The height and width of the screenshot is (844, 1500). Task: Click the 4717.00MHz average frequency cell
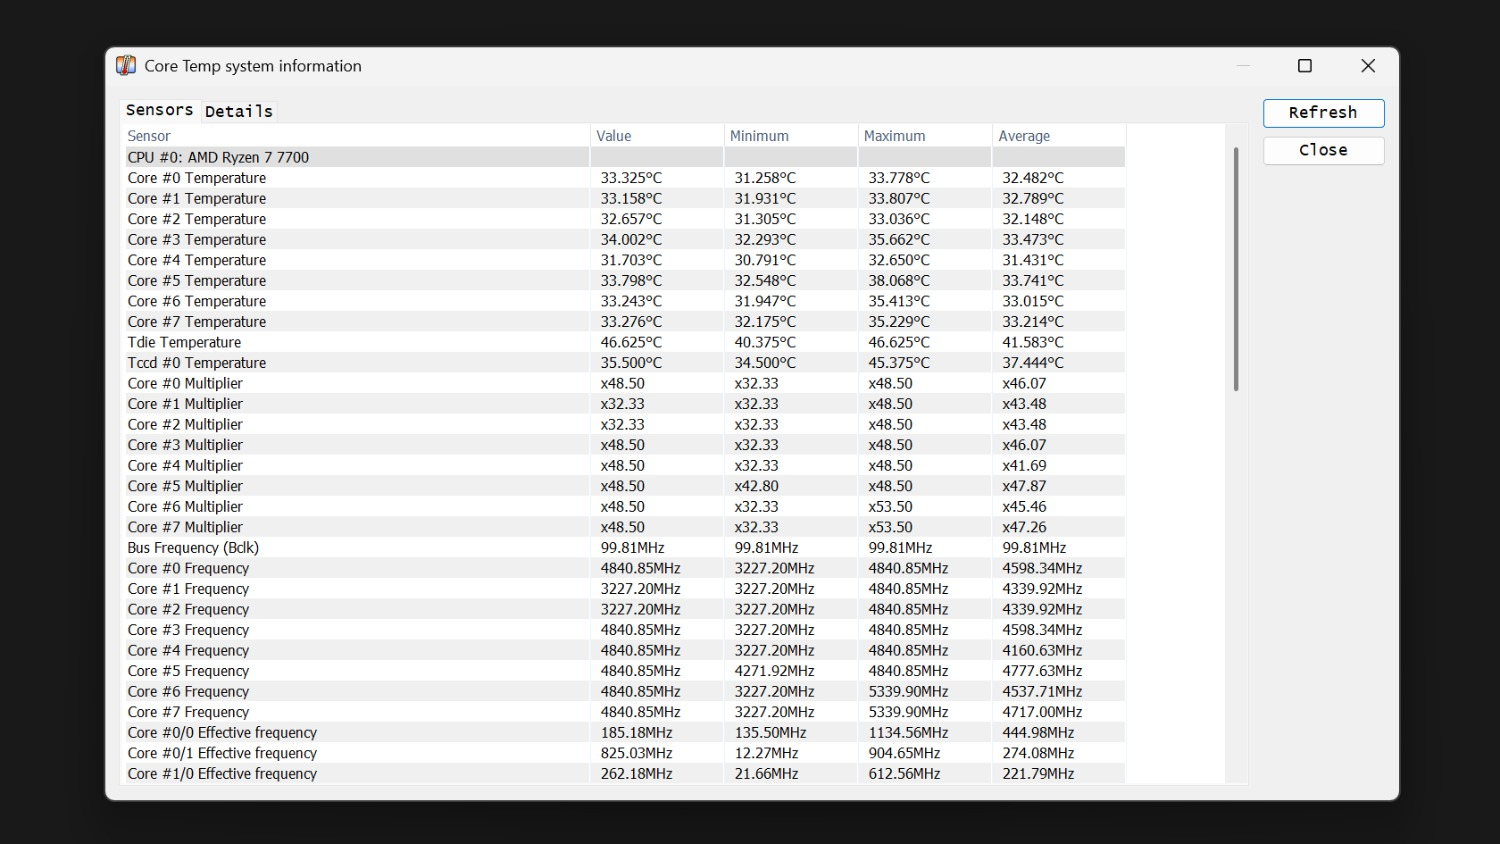pyautogui.click(x=1043, y=712)
